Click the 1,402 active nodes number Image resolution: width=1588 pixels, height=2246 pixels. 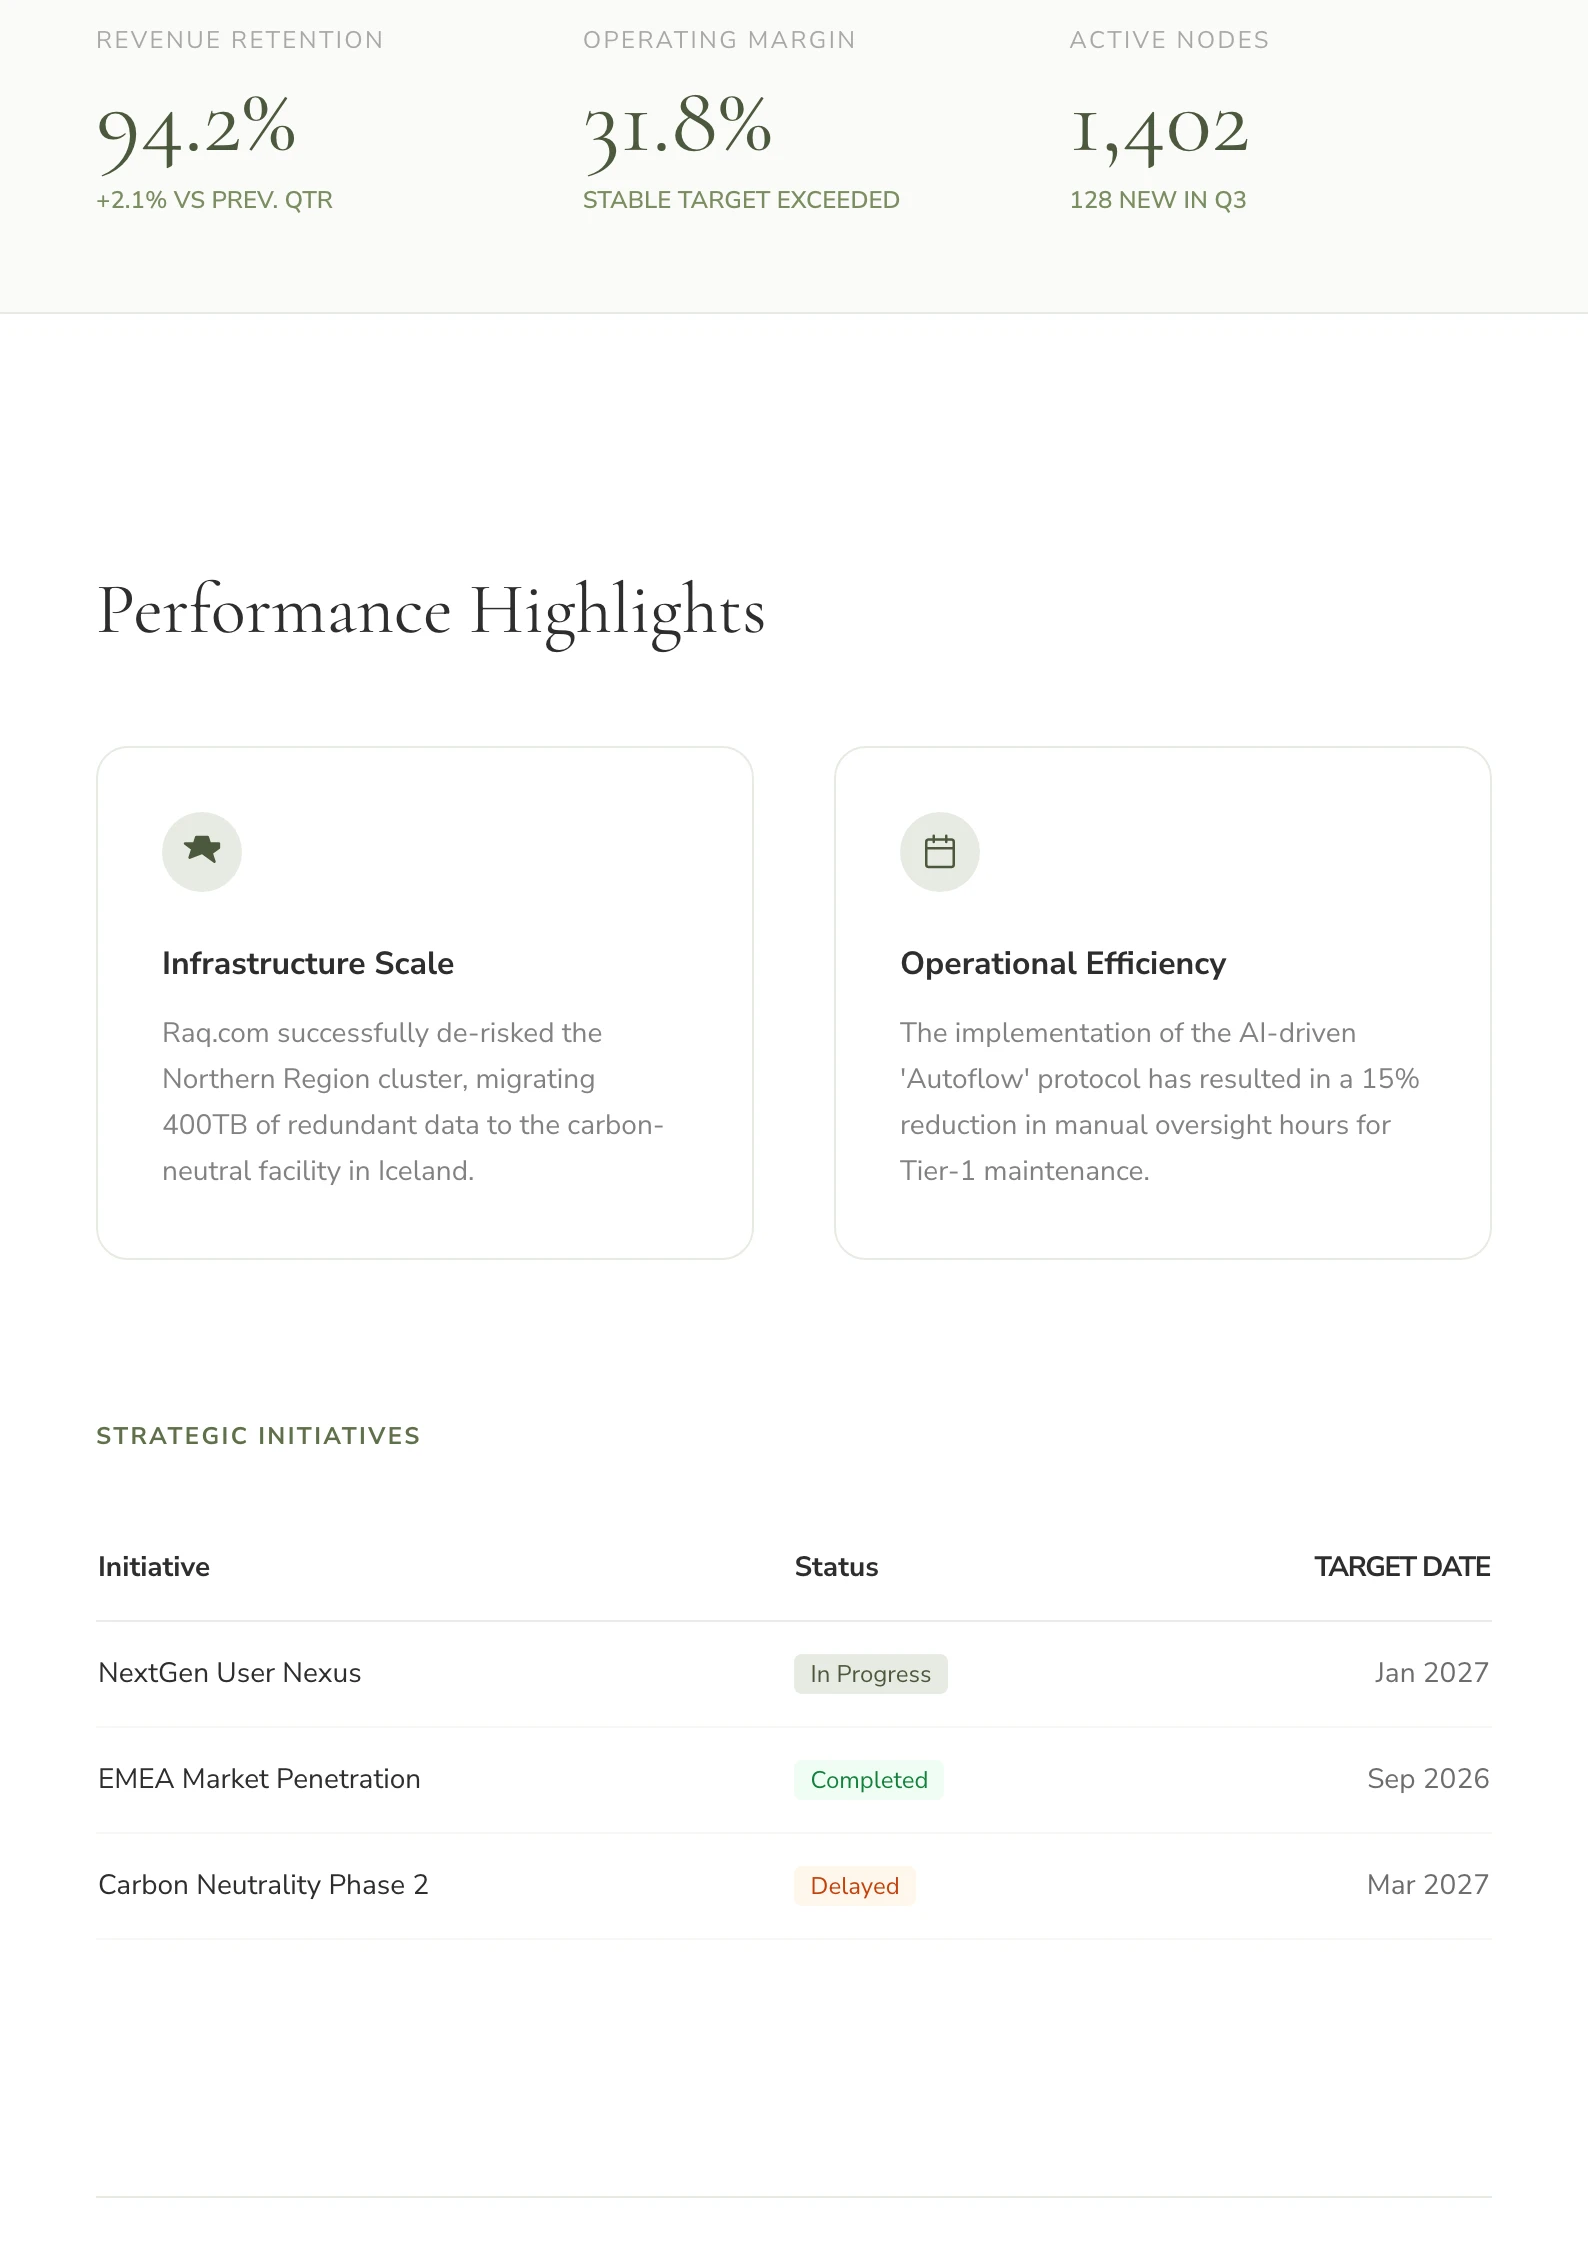pyautogui.click(x=1159, y=130)
